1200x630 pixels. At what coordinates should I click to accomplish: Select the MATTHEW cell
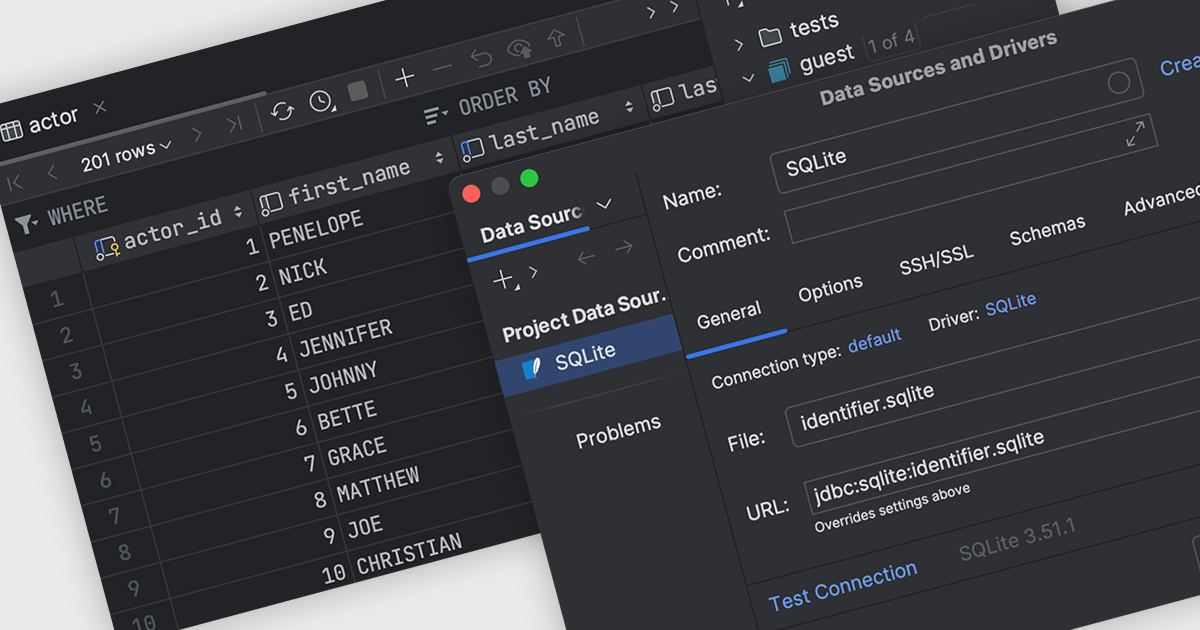[x=378, y=485]
